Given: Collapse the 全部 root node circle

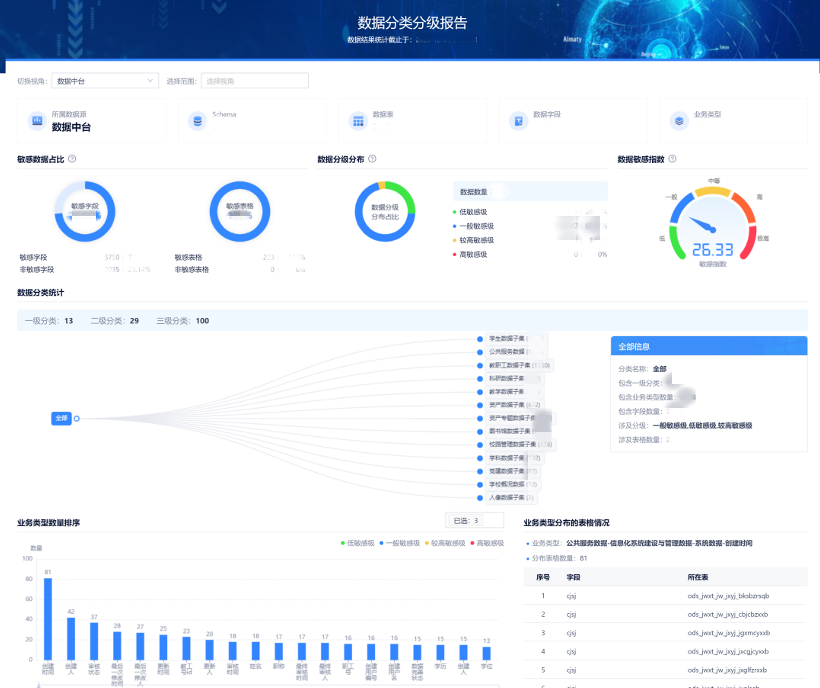Looking at the screenshot, I should tap(76, 418).
